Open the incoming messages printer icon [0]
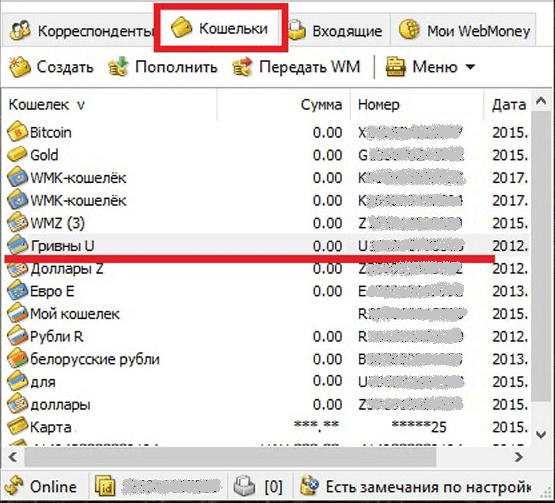Viewport: 555px width, 503px height. tap(244, 486)
